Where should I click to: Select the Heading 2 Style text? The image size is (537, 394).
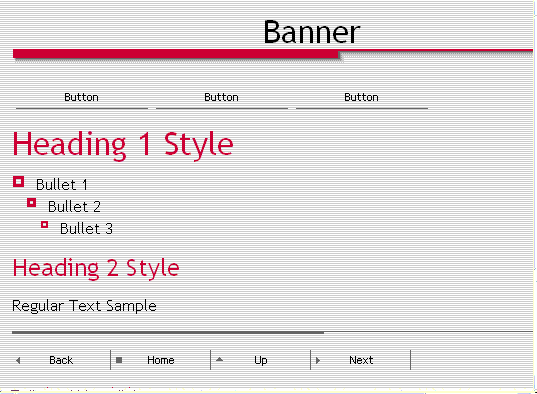click(x=96, y=268)
